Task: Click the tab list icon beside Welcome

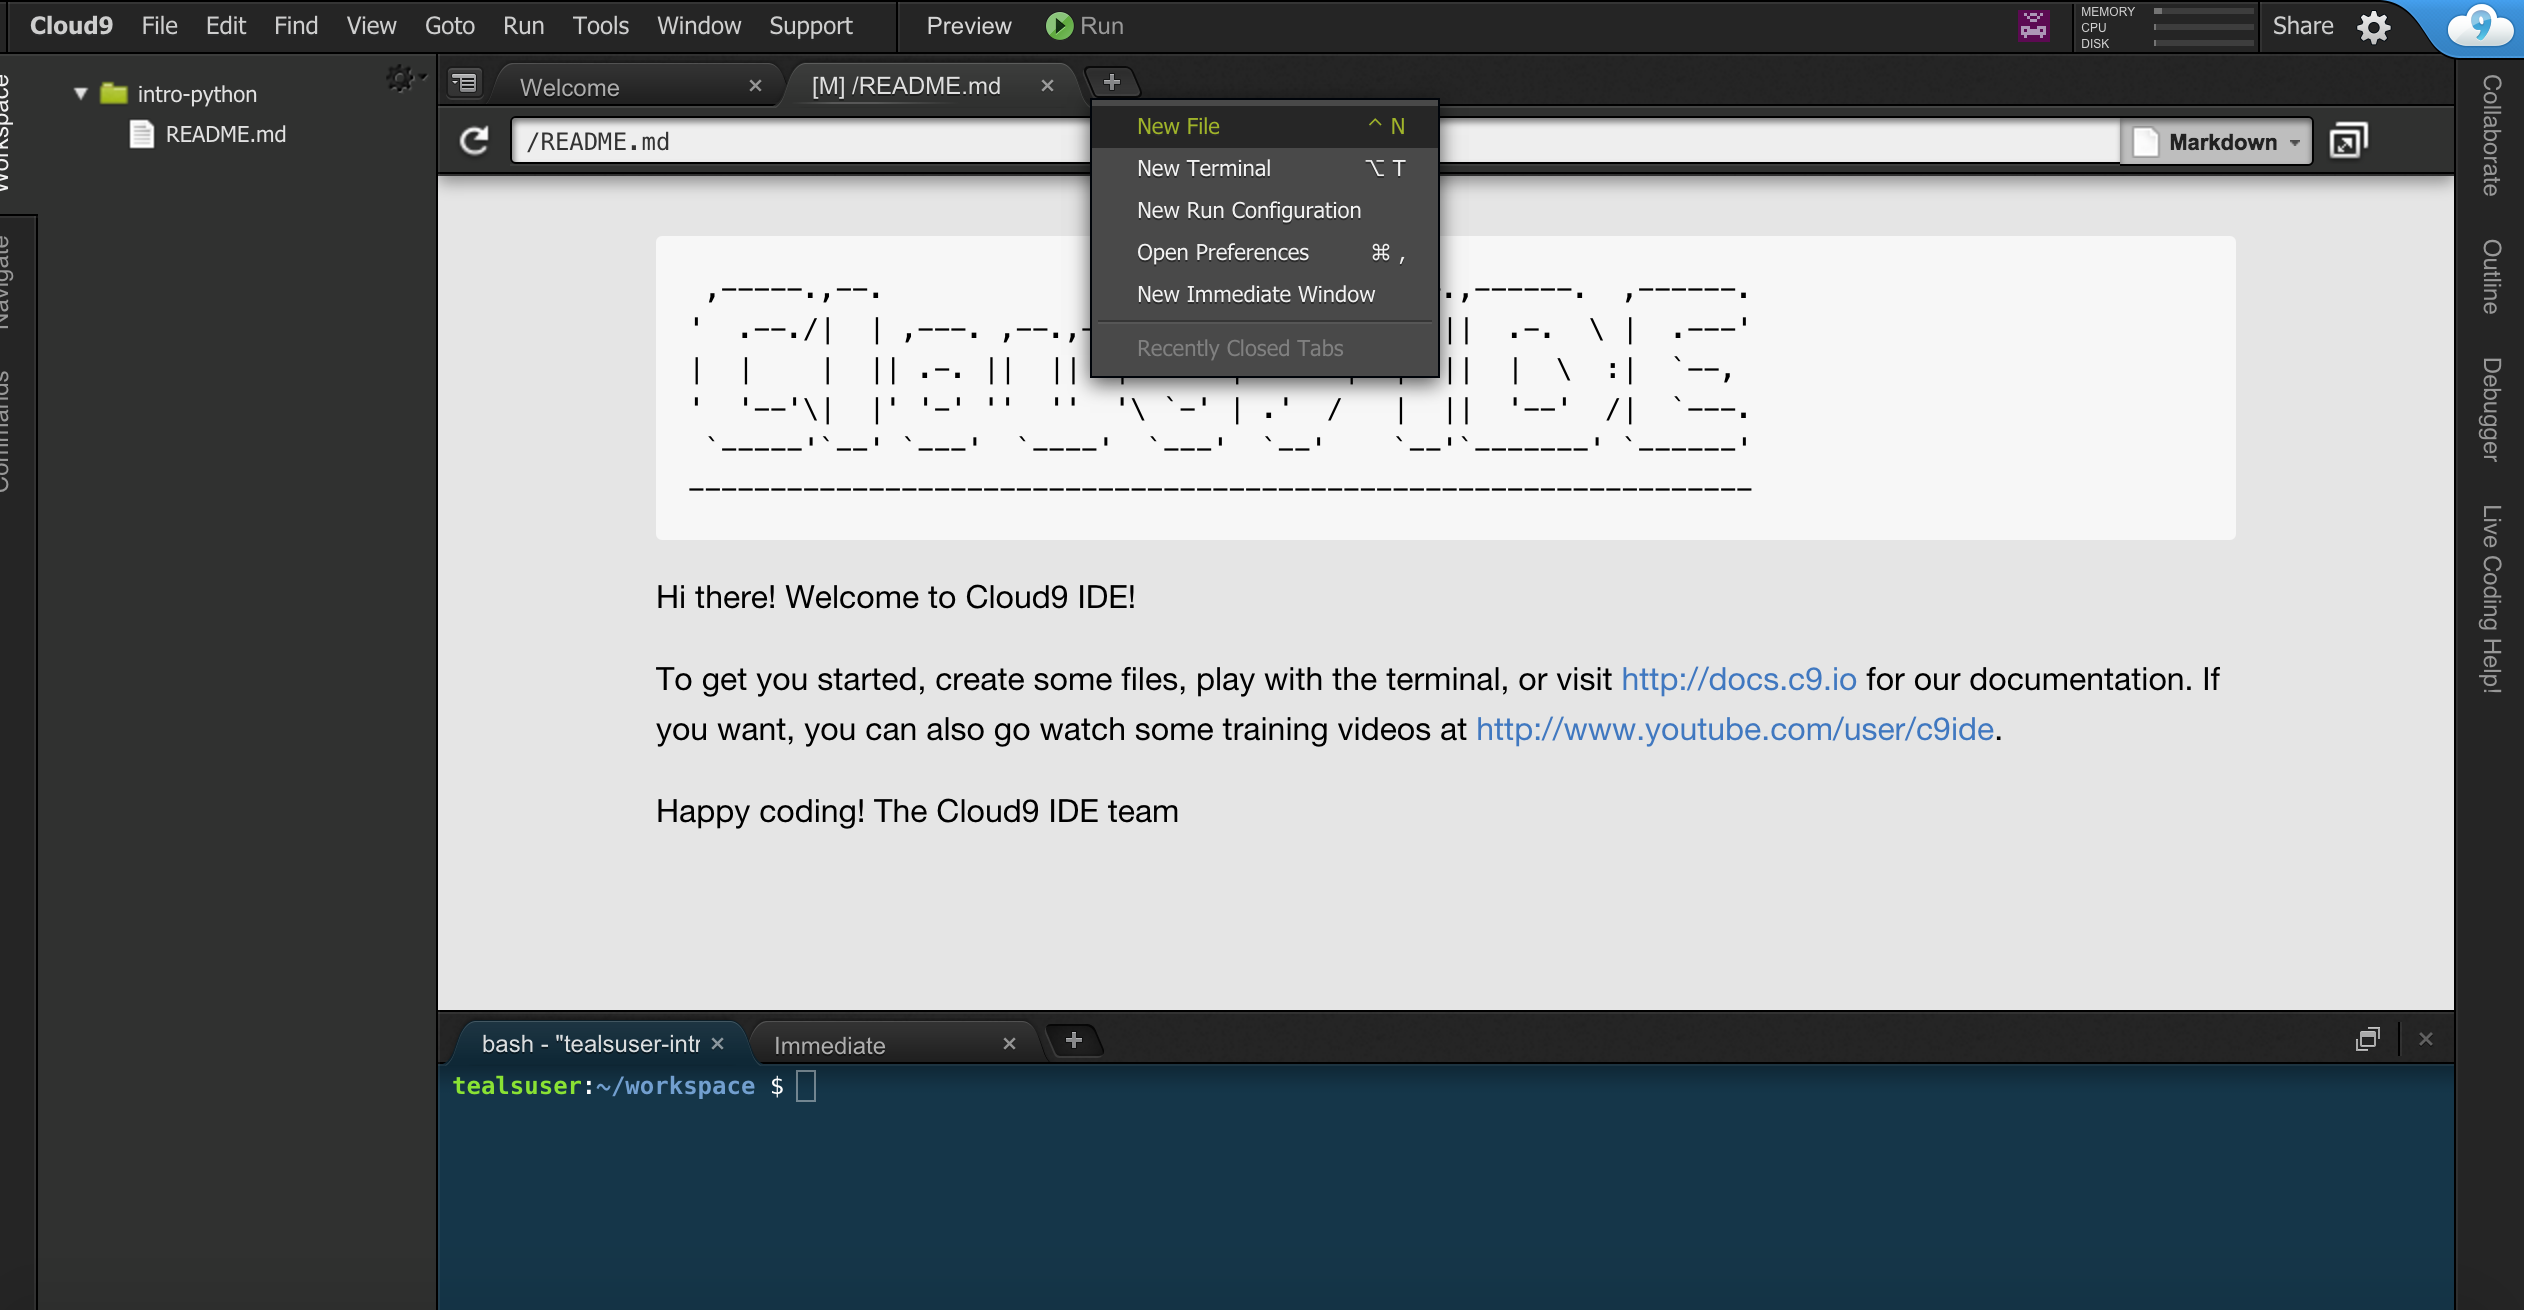Action: tap(465, 83)
